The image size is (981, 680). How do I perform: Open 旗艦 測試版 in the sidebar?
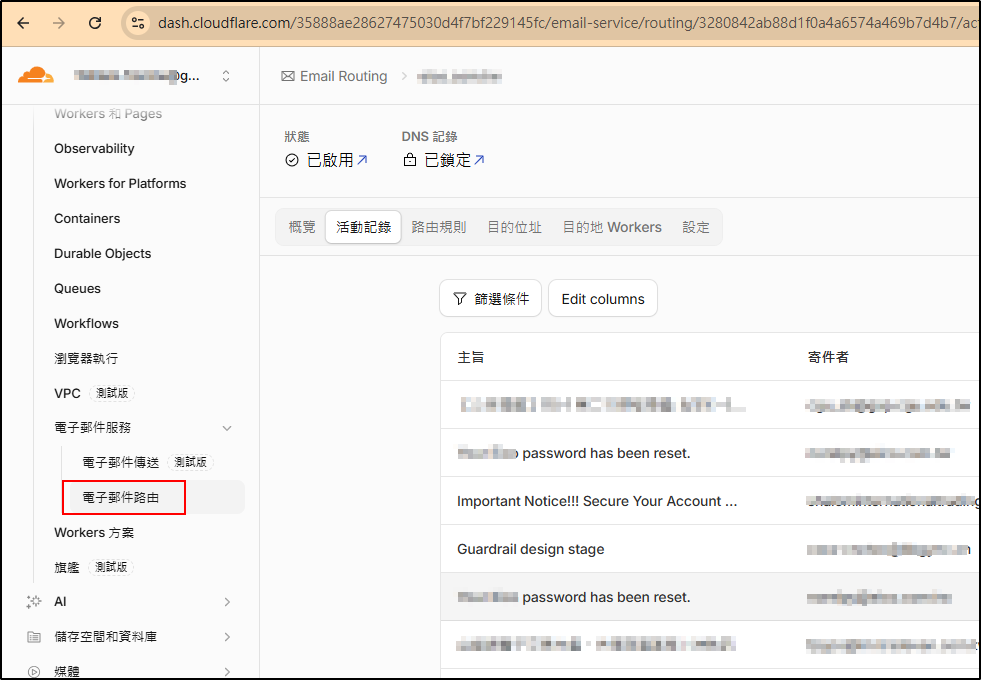tap(93, 567)
